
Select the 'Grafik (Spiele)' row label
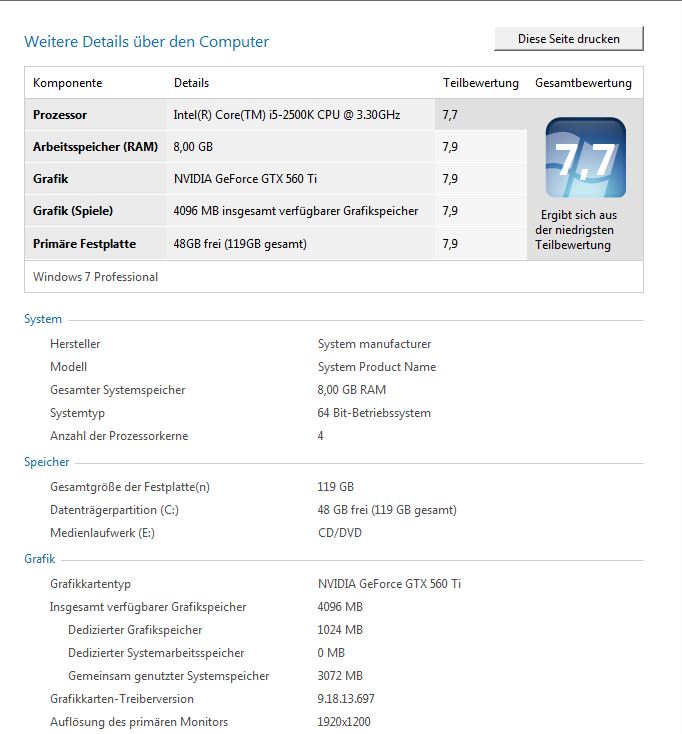pyautogui.click(x=73, y=211)
